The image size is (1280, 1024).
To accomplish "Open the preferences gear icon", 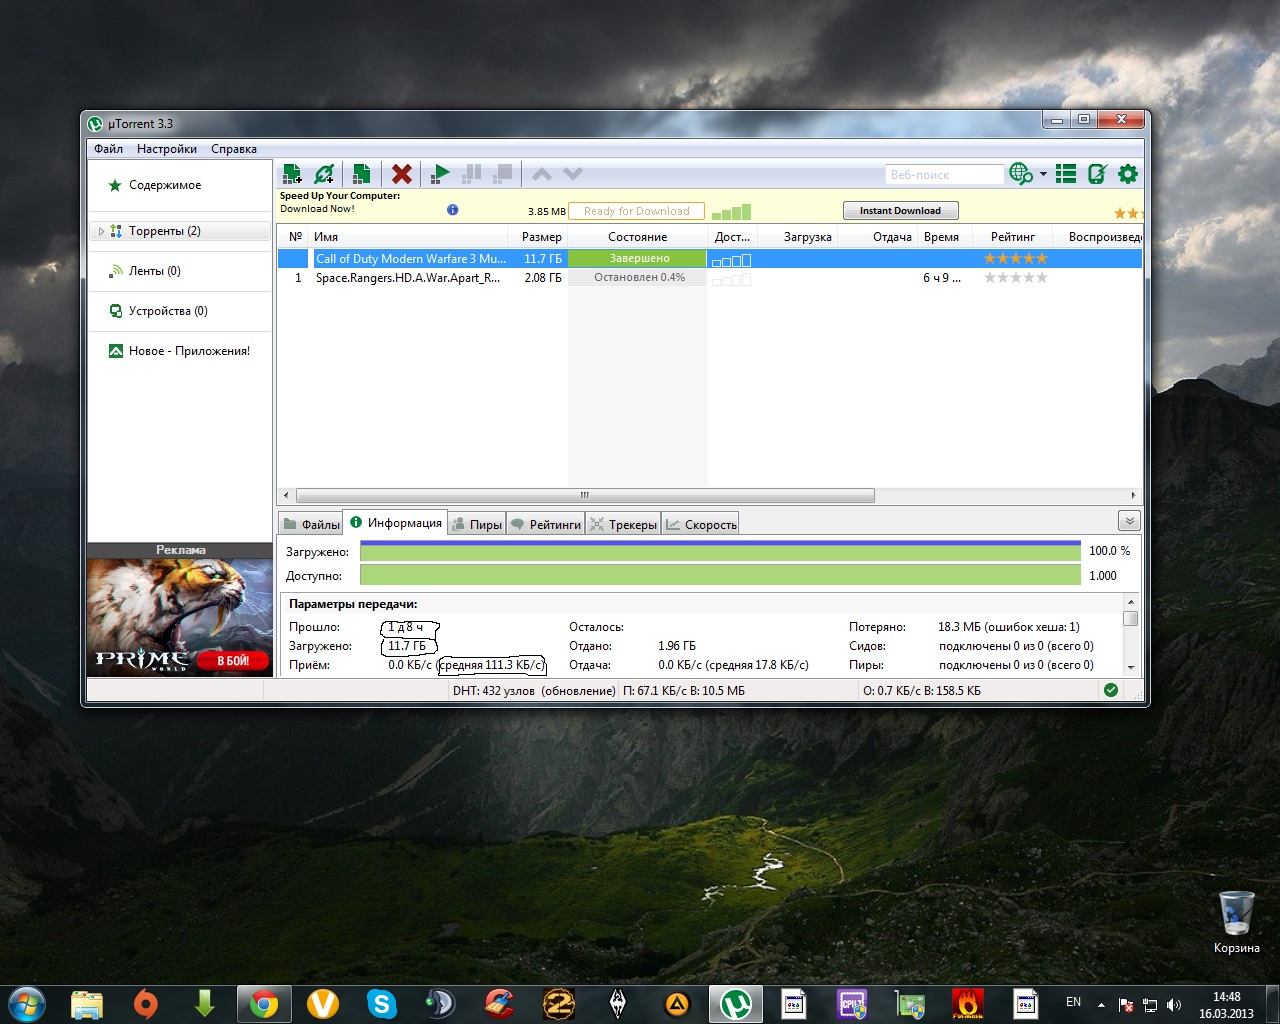I will 1128,174.
